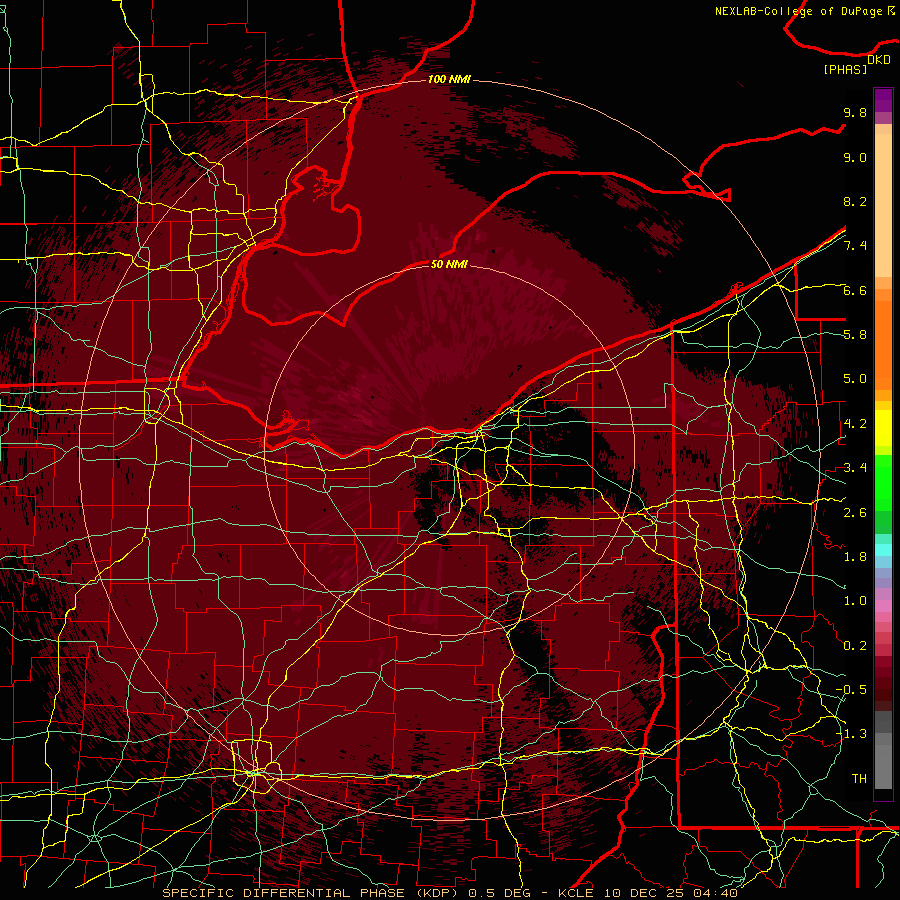This screenshot has width=900, height=900.
Task: Click the 5.0 legend value
Action: (x=855, y=379)
